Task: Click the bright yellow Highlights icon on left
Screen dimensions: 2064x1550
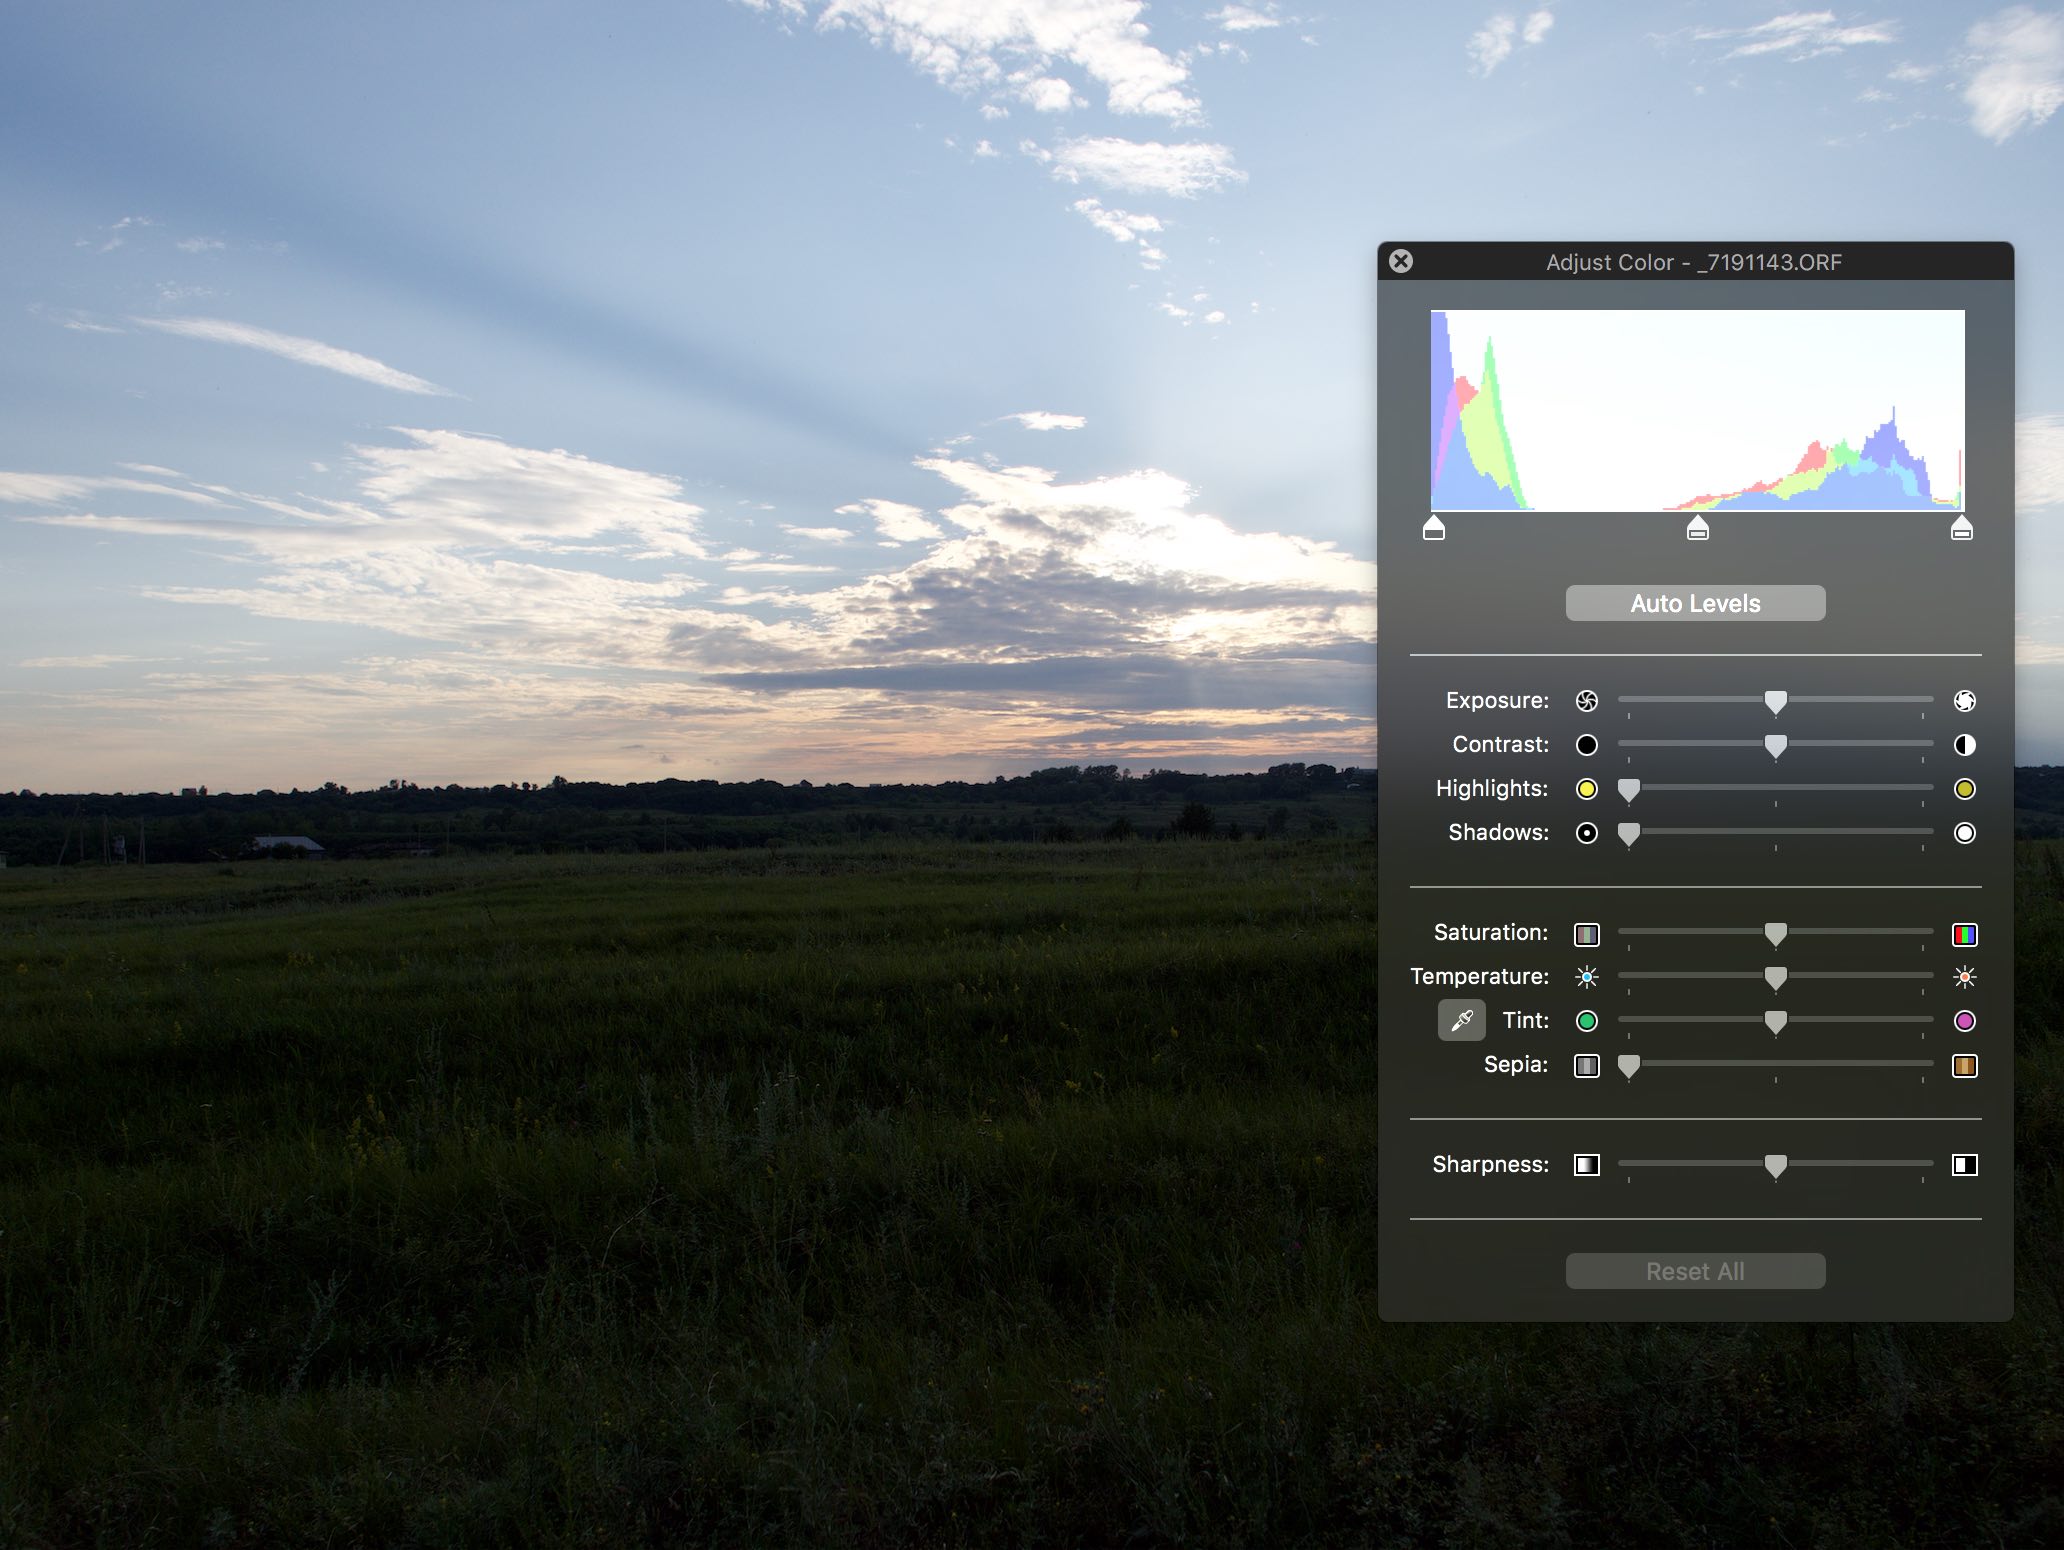Action: coord(1587,789)
